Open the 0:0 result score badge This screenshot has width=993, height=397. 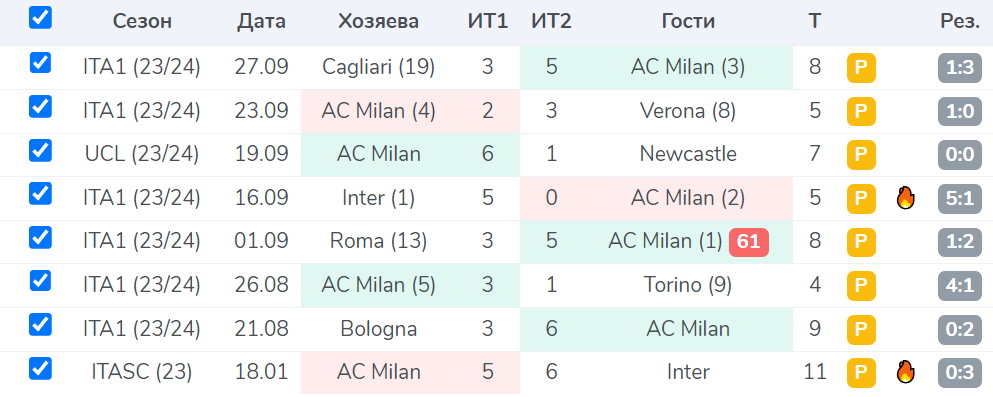[x=959, y=155]
